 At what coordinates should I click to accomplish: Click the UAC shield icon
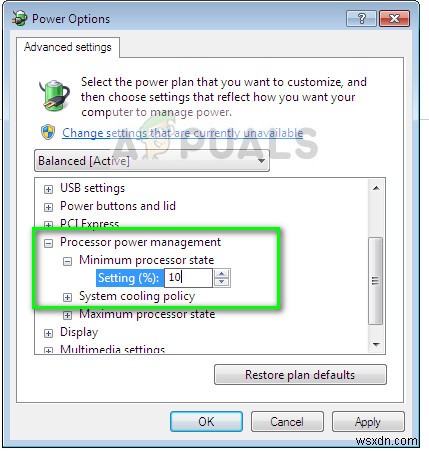coord(48,132)
